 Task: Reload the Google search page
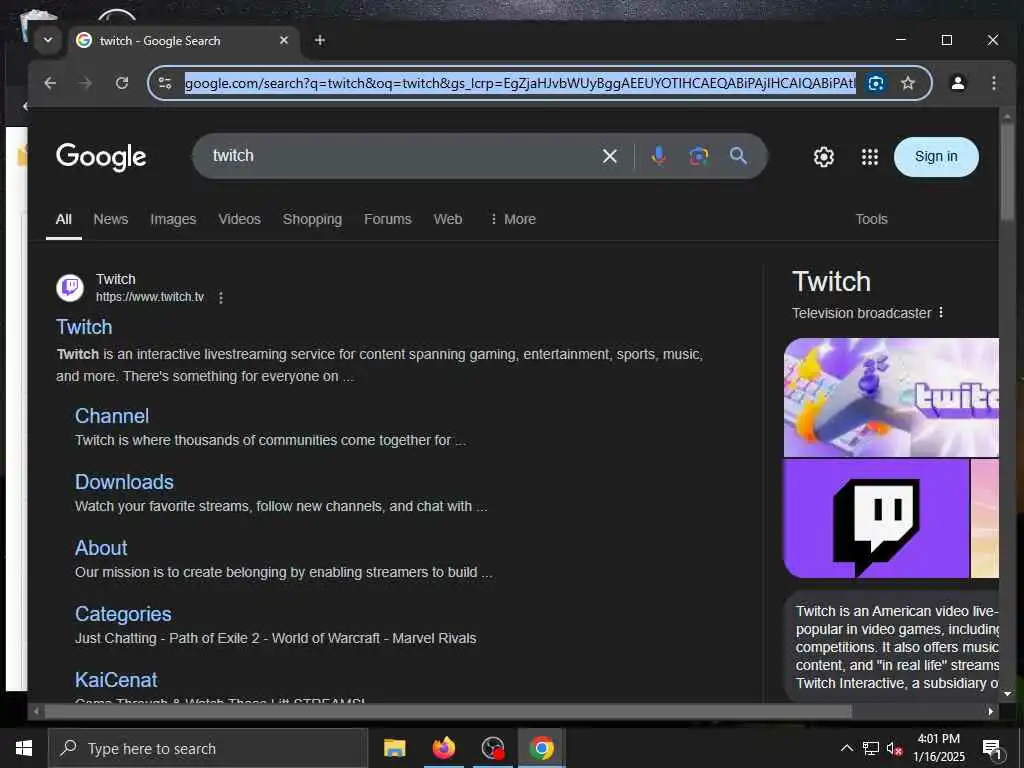(122, 83)
